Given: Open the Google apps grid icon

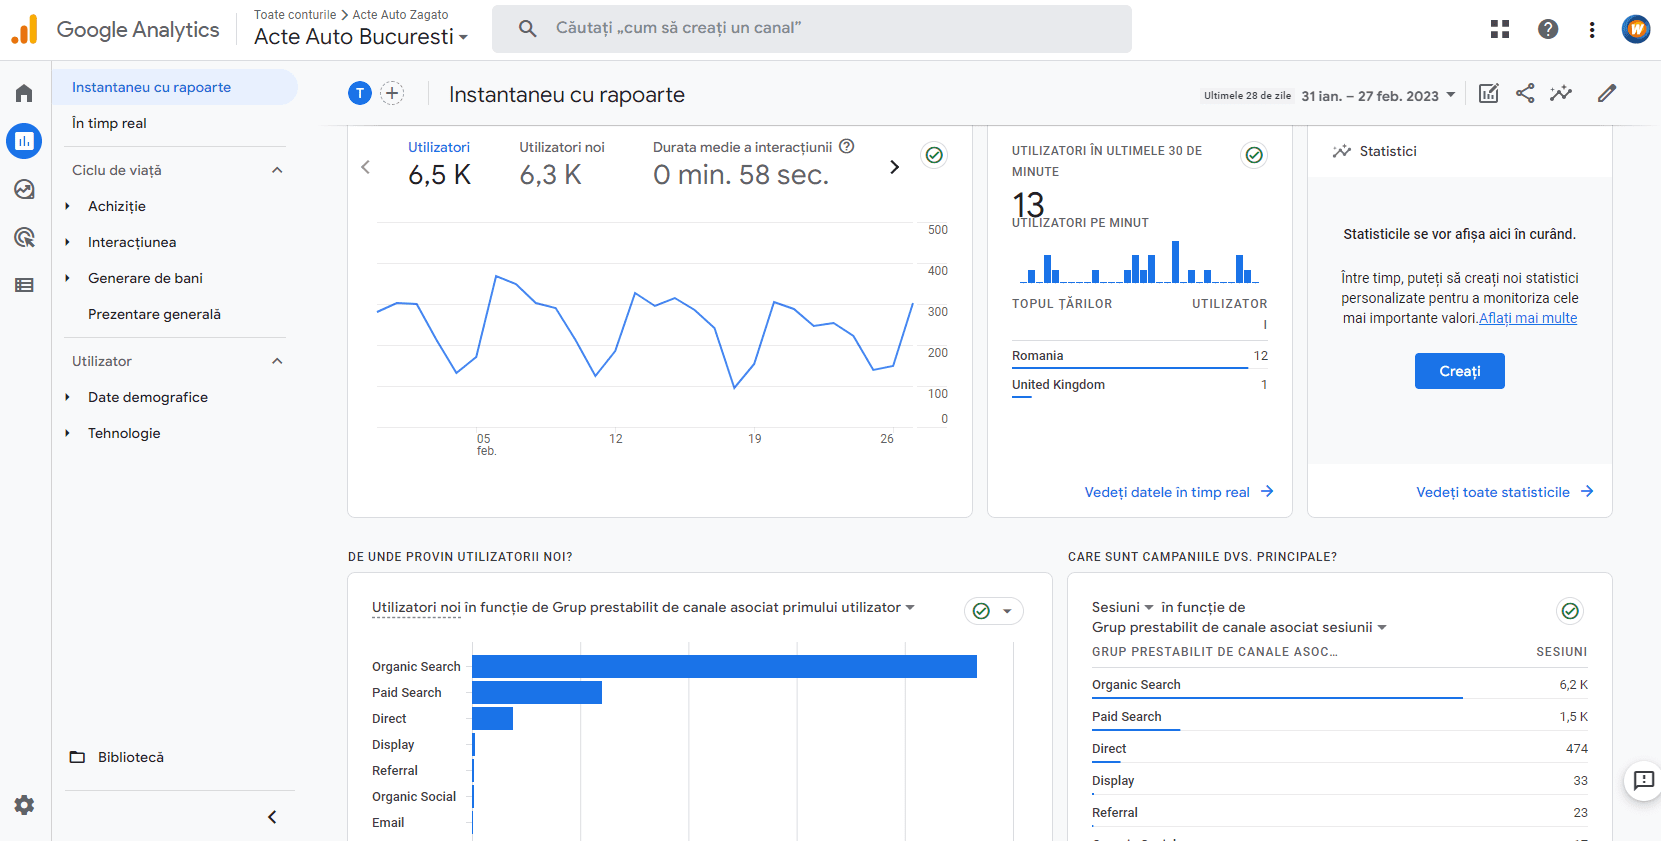Looking at the screenshot, I should pos(1499,29).
